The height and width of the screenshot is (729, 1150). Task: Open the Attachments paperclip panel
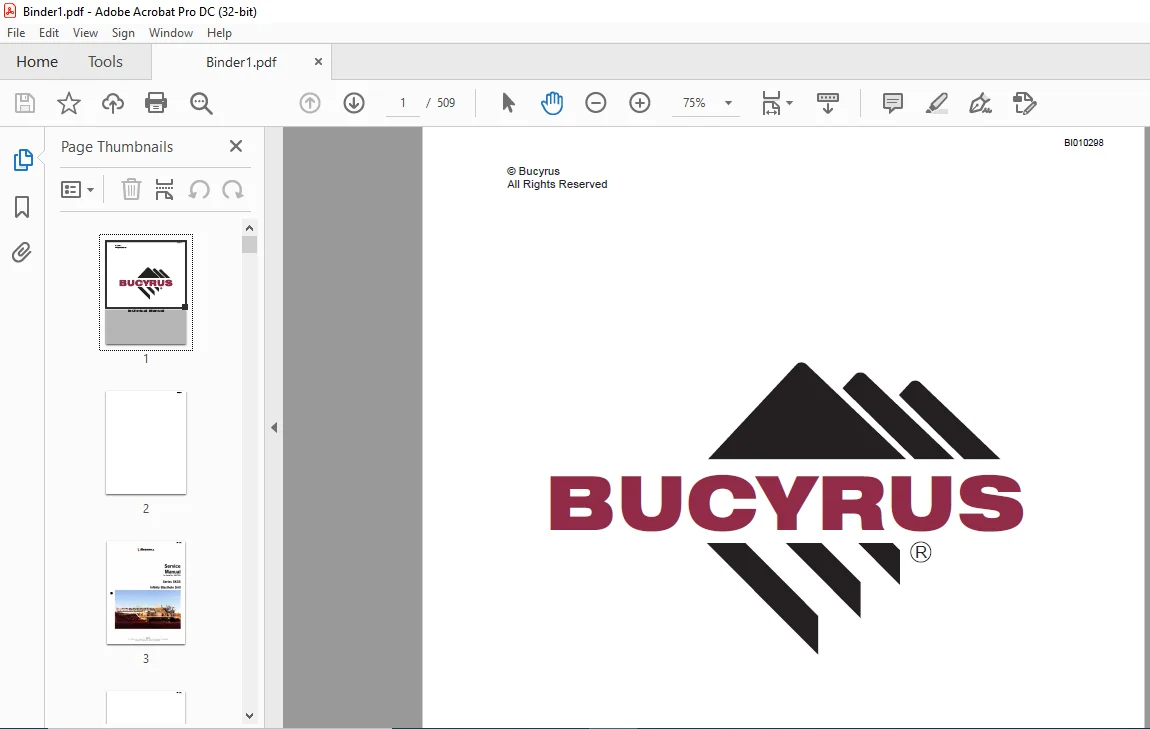coord(22,253)
